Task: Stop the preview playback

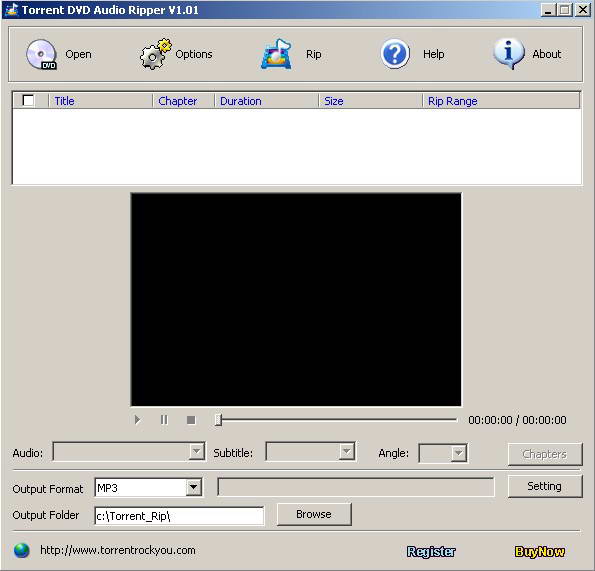Action: pyautogui.click(x=191, y=420)
